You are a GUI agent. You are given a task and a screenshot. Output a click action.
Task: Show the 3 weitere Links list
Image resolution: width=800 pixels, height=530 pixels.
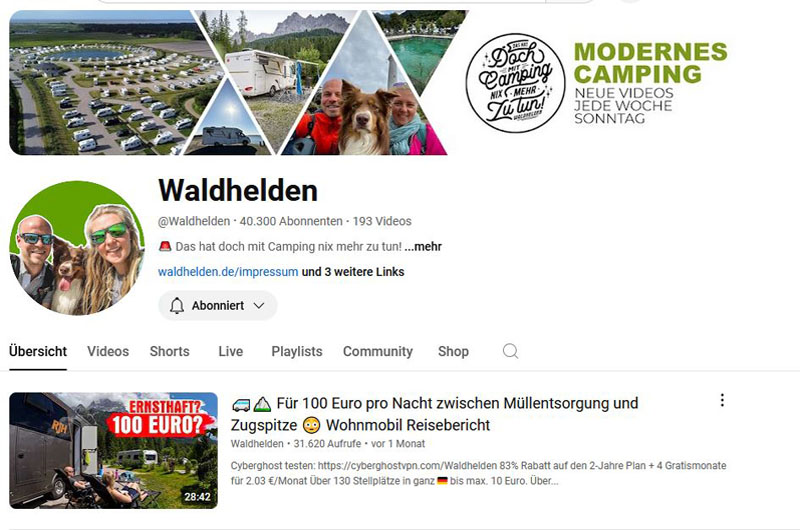(353, 272)
